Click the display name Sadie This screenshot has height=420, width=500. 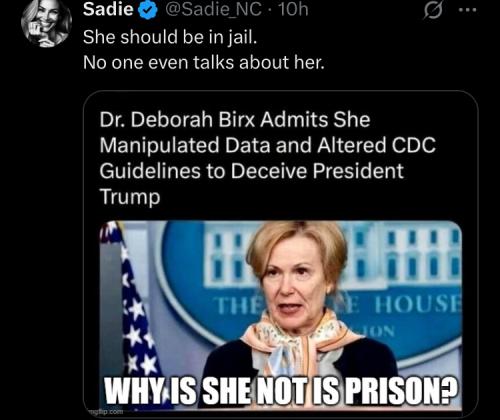tap(108, 9)
